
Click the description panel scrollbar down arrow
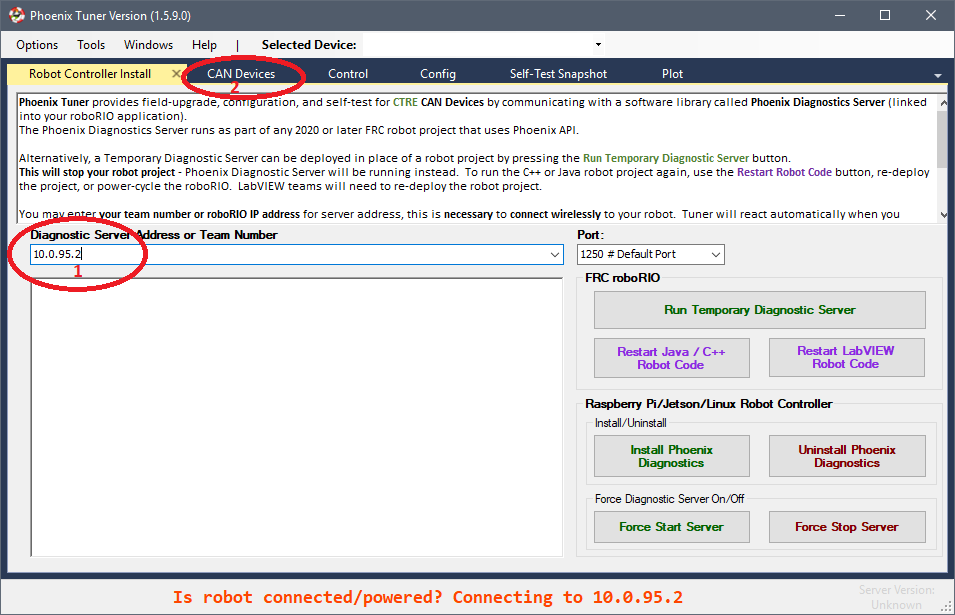click(x=943, y=214)
